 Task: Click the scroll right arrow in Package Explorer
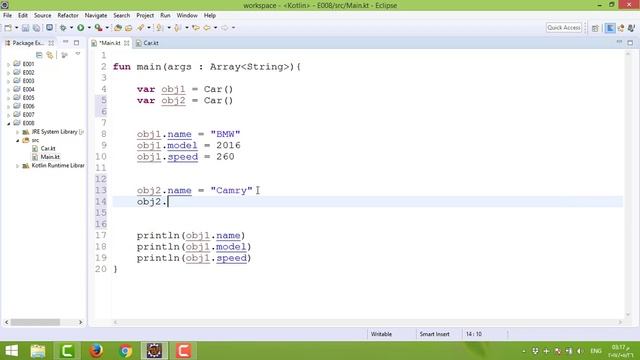[x=80, y=322]
